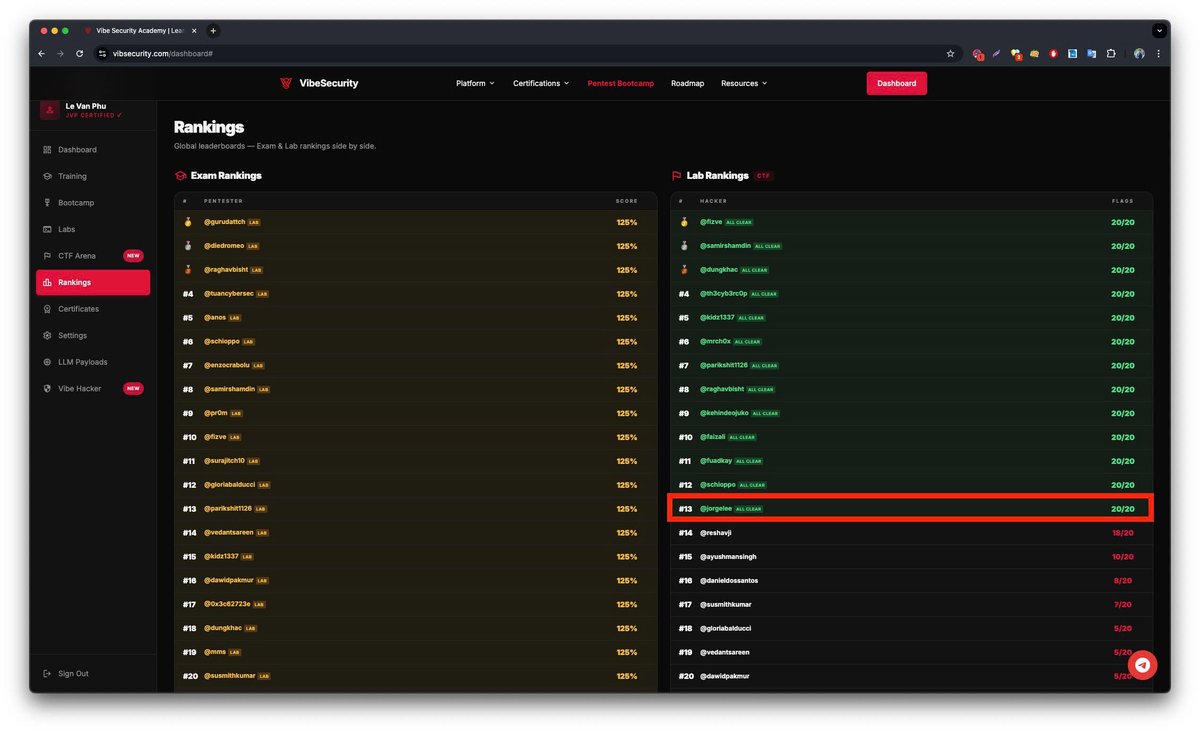Click the Settings gear icon in sidebar
This screenshot has height=732, width=1200.
(x=47, y=336)
